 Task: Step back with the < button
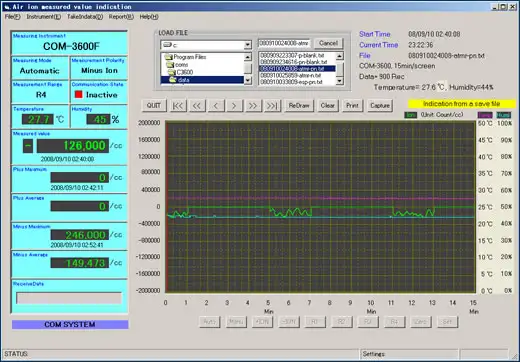click(x=216, y=106)
